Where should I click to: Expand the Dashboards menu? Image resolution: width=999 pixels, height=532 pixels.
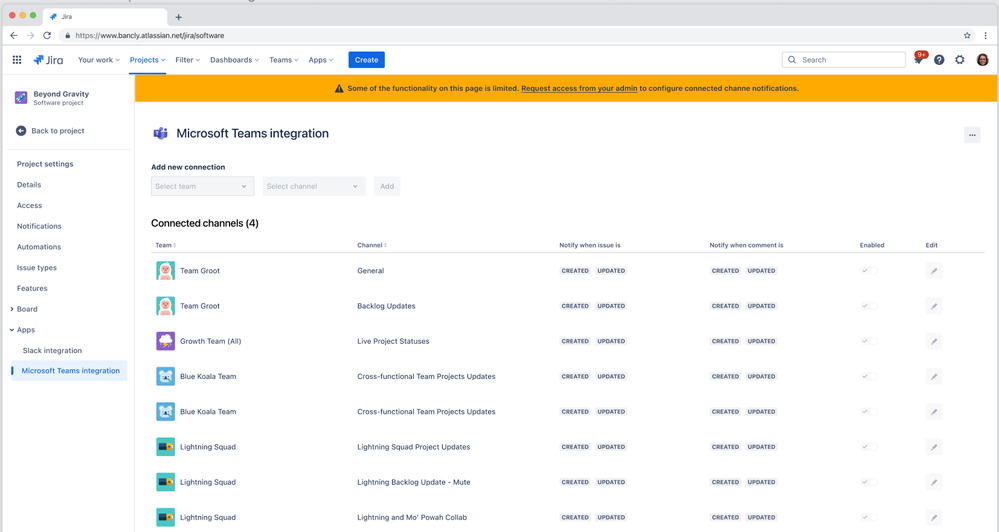(234, 60)
